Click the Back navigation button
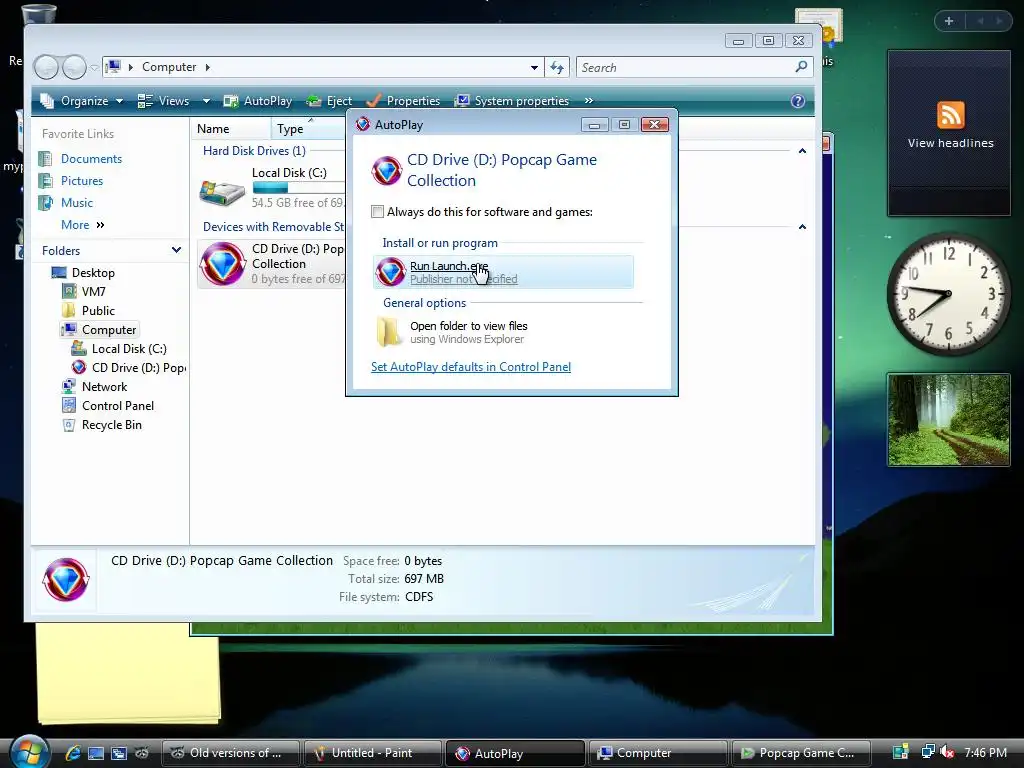 tap(46, 67)
